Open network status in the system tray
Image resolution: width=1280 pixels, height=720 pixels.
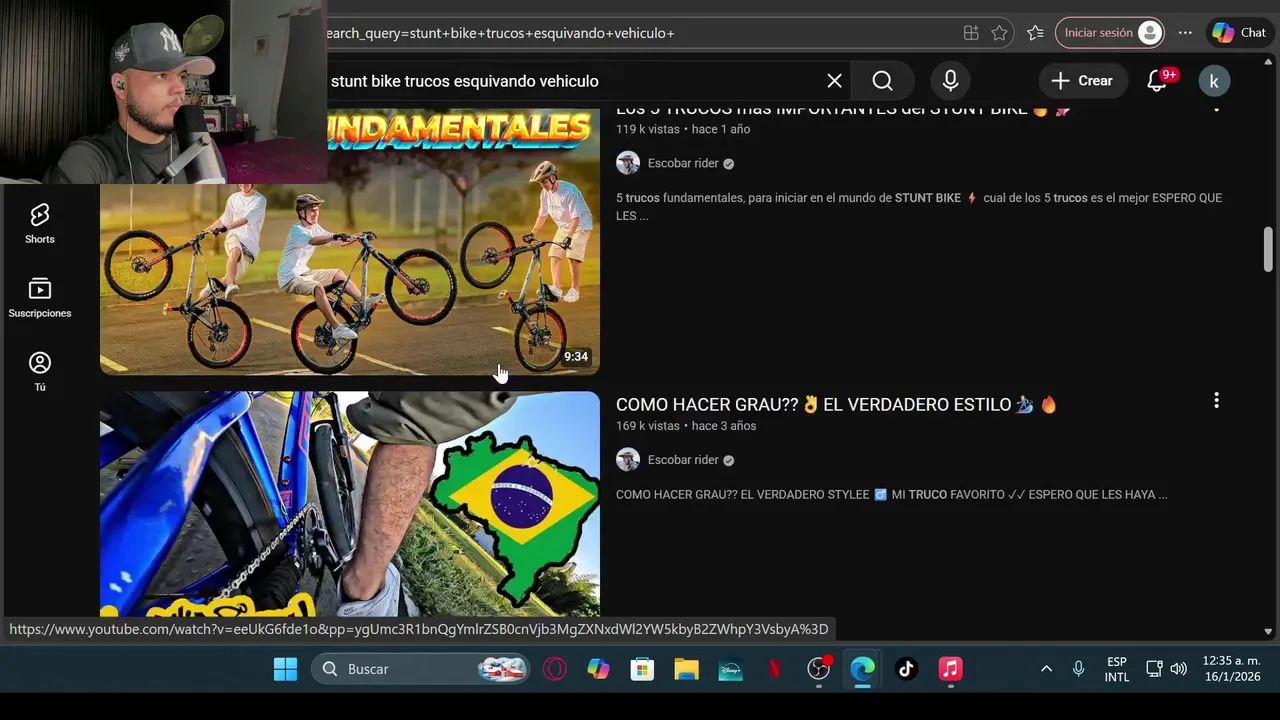tap(1153, 669)
